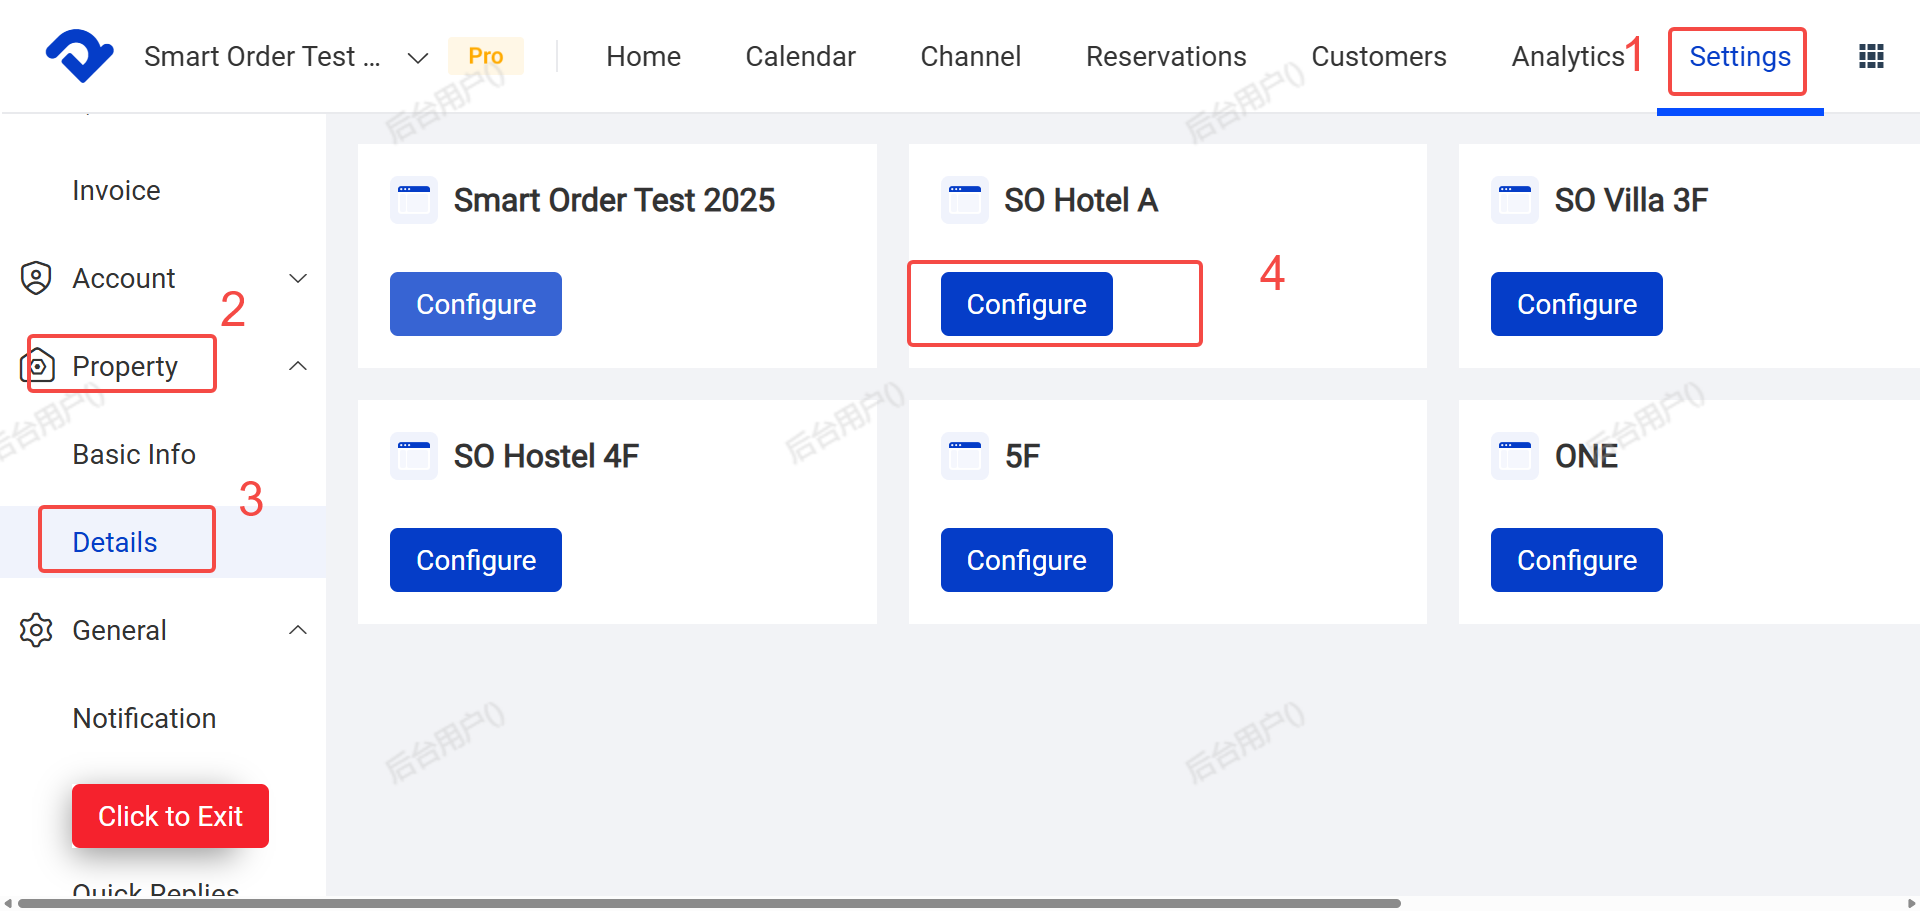
Task: Click the horizontal scrollbar thumb
Action: point(709,903)
